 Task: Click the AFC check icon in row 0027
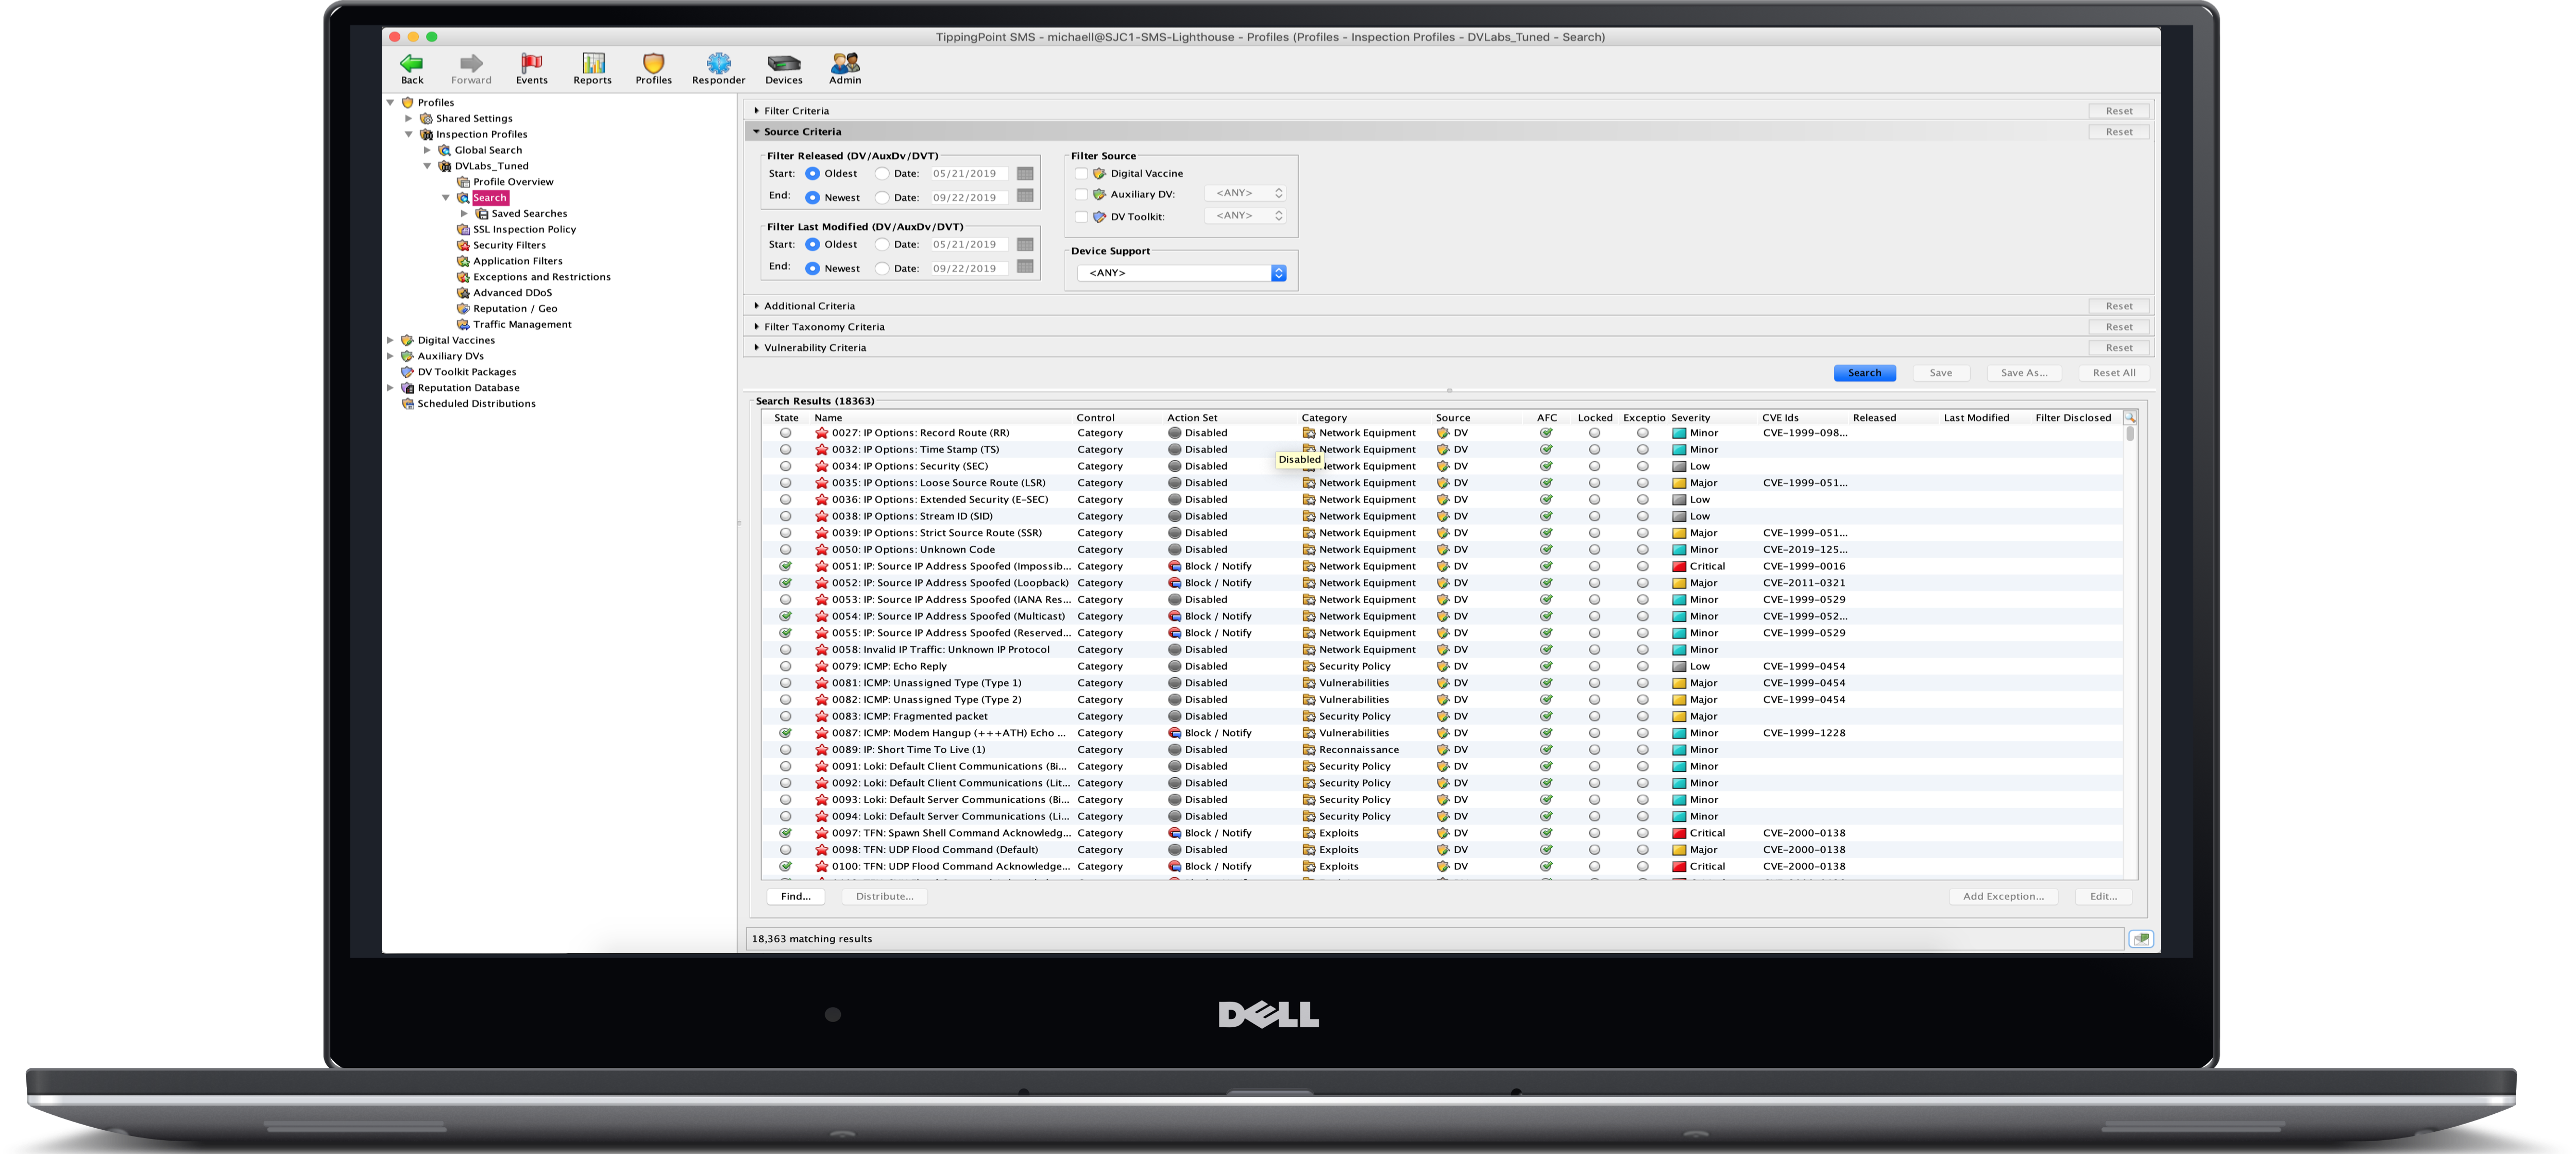(1546, 433)
